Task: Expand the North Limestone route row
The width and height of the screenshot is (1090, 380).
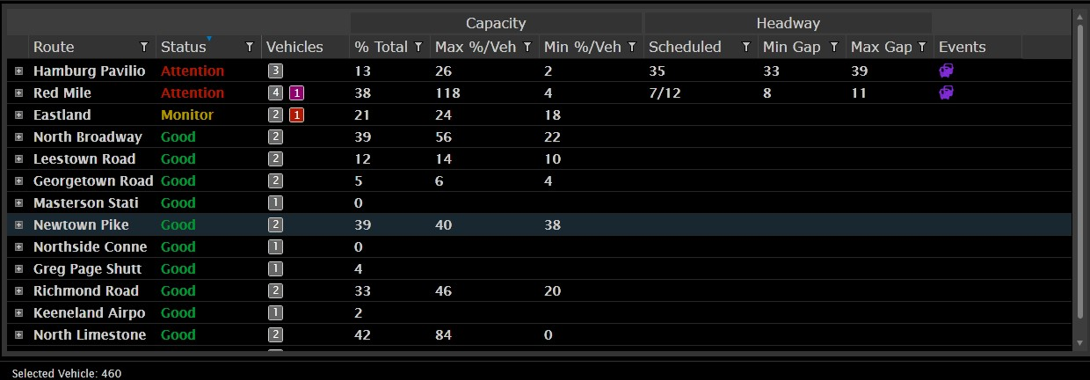Action: click(19, 335)
